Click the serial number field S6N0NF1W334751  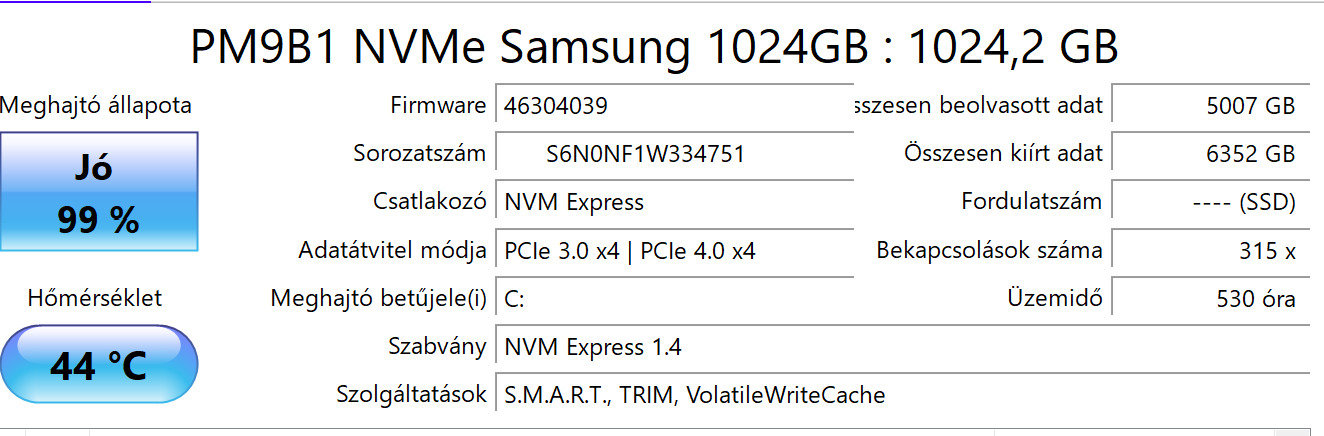(x=674, y=154)
